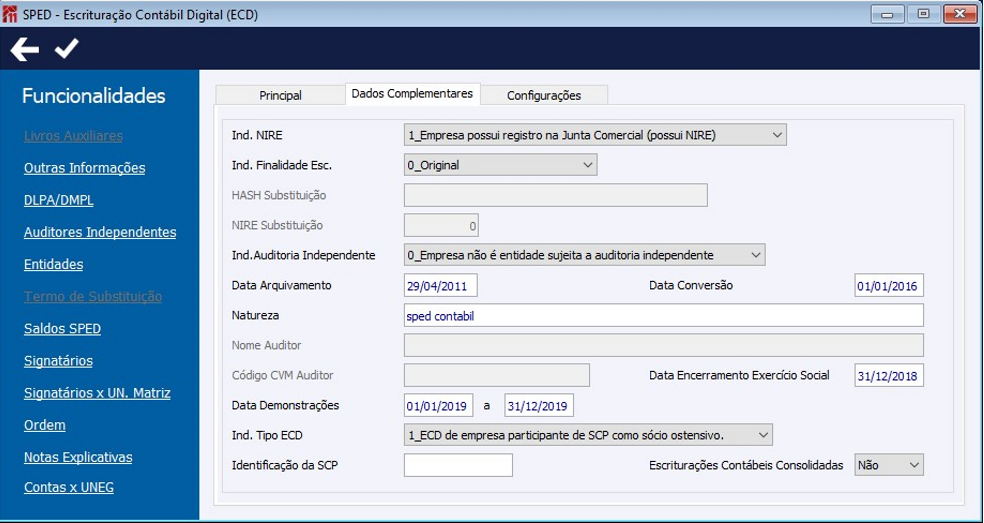Click the confirm checkmark icon
The height and width of the screenshot is (523, 984).
pos(66,49)
